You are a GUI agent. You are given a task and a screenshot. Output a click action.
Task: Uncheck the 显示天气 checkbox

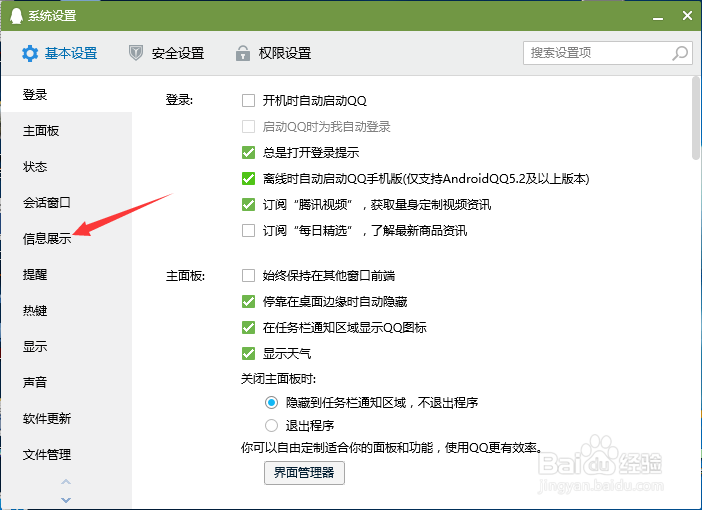click(x=248, y=353)
